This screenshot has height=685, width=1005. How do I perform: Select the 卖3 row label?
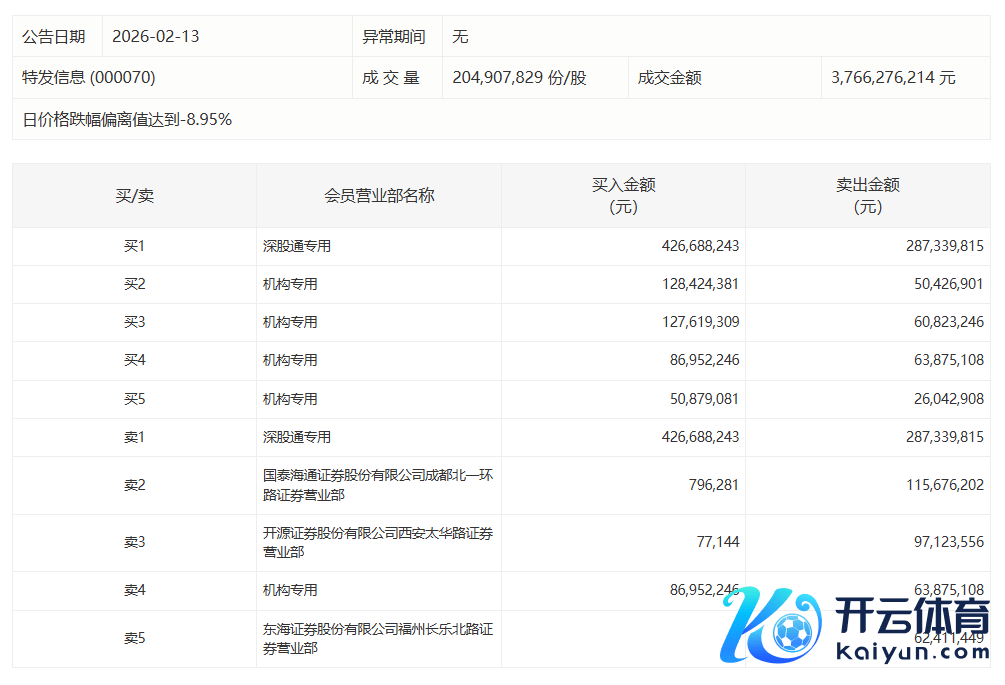(134, 542)
